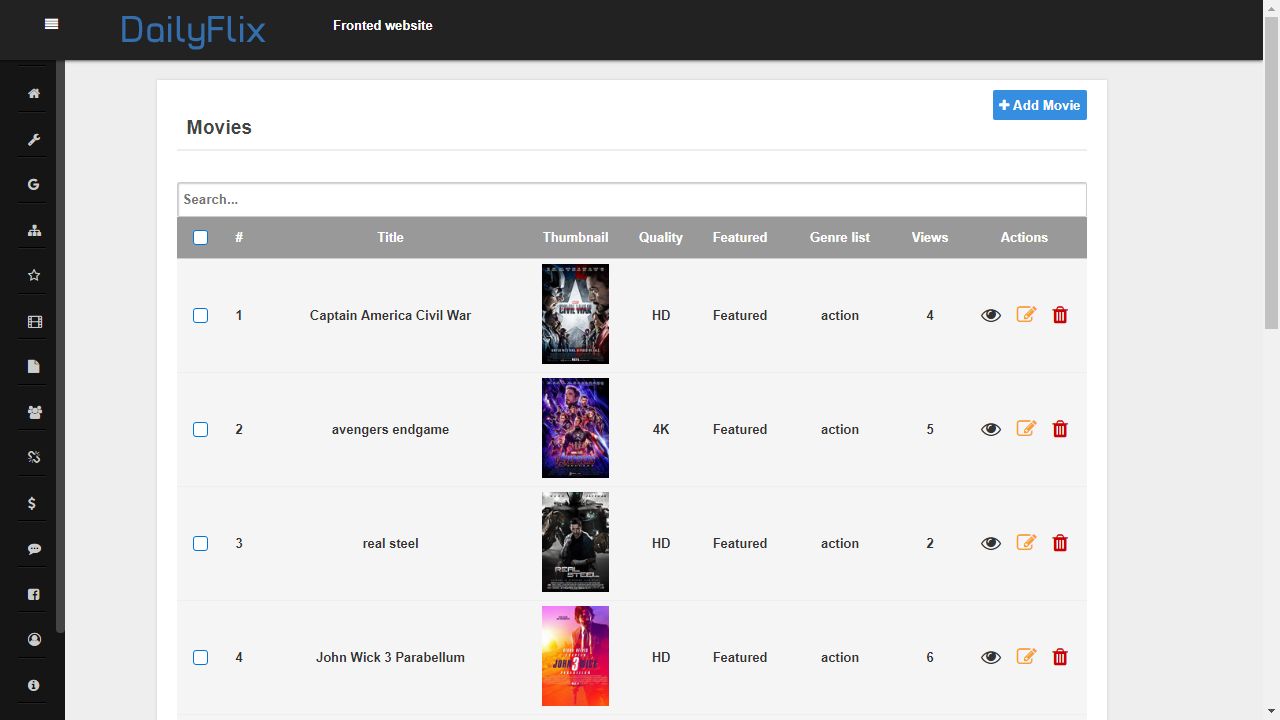Check the Captain America Civil War row checkbox
Screen dimensions: 1280x720
pos(200,315)
